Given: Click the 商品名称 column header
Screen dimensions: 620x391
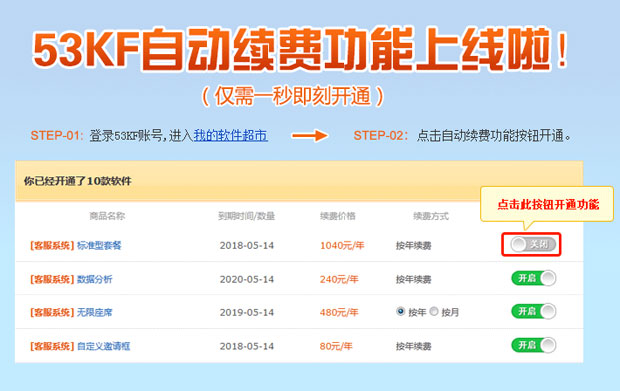Looking at the screenshot, I should pyautogui.click(x=107, y=216).
